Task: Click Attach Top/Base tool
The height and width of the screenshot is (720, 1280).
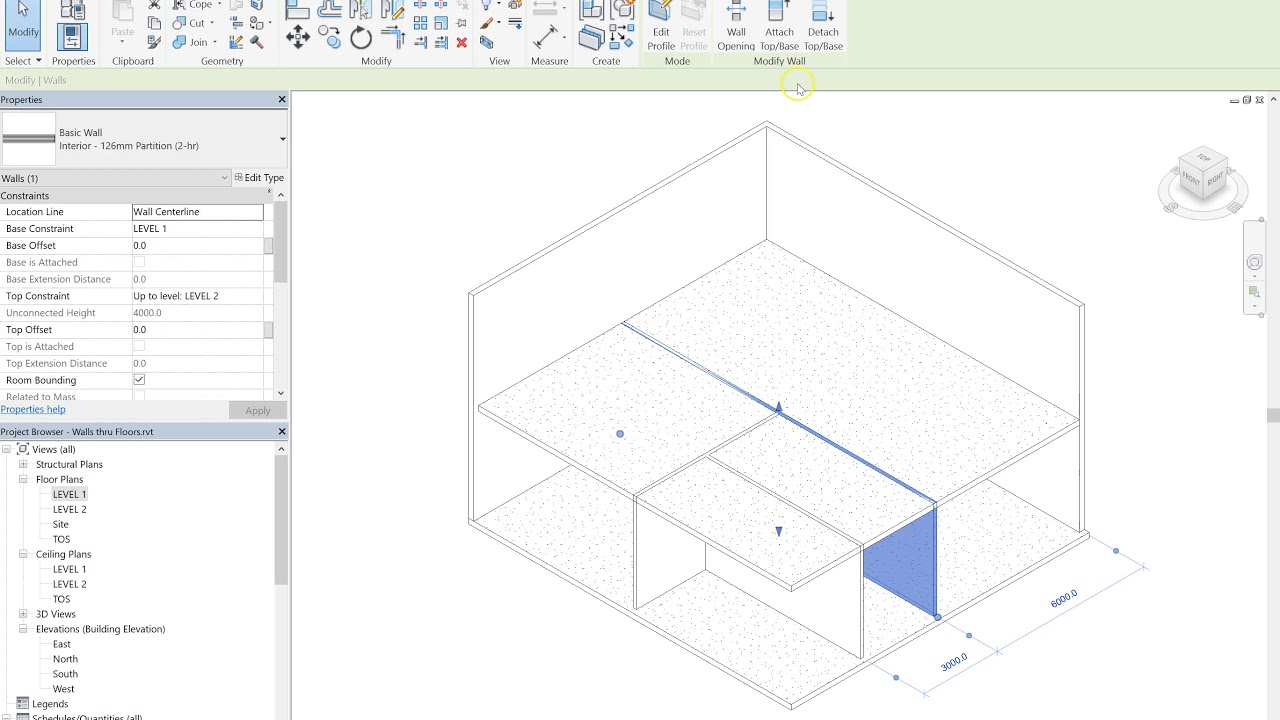Action: point(779,27)
